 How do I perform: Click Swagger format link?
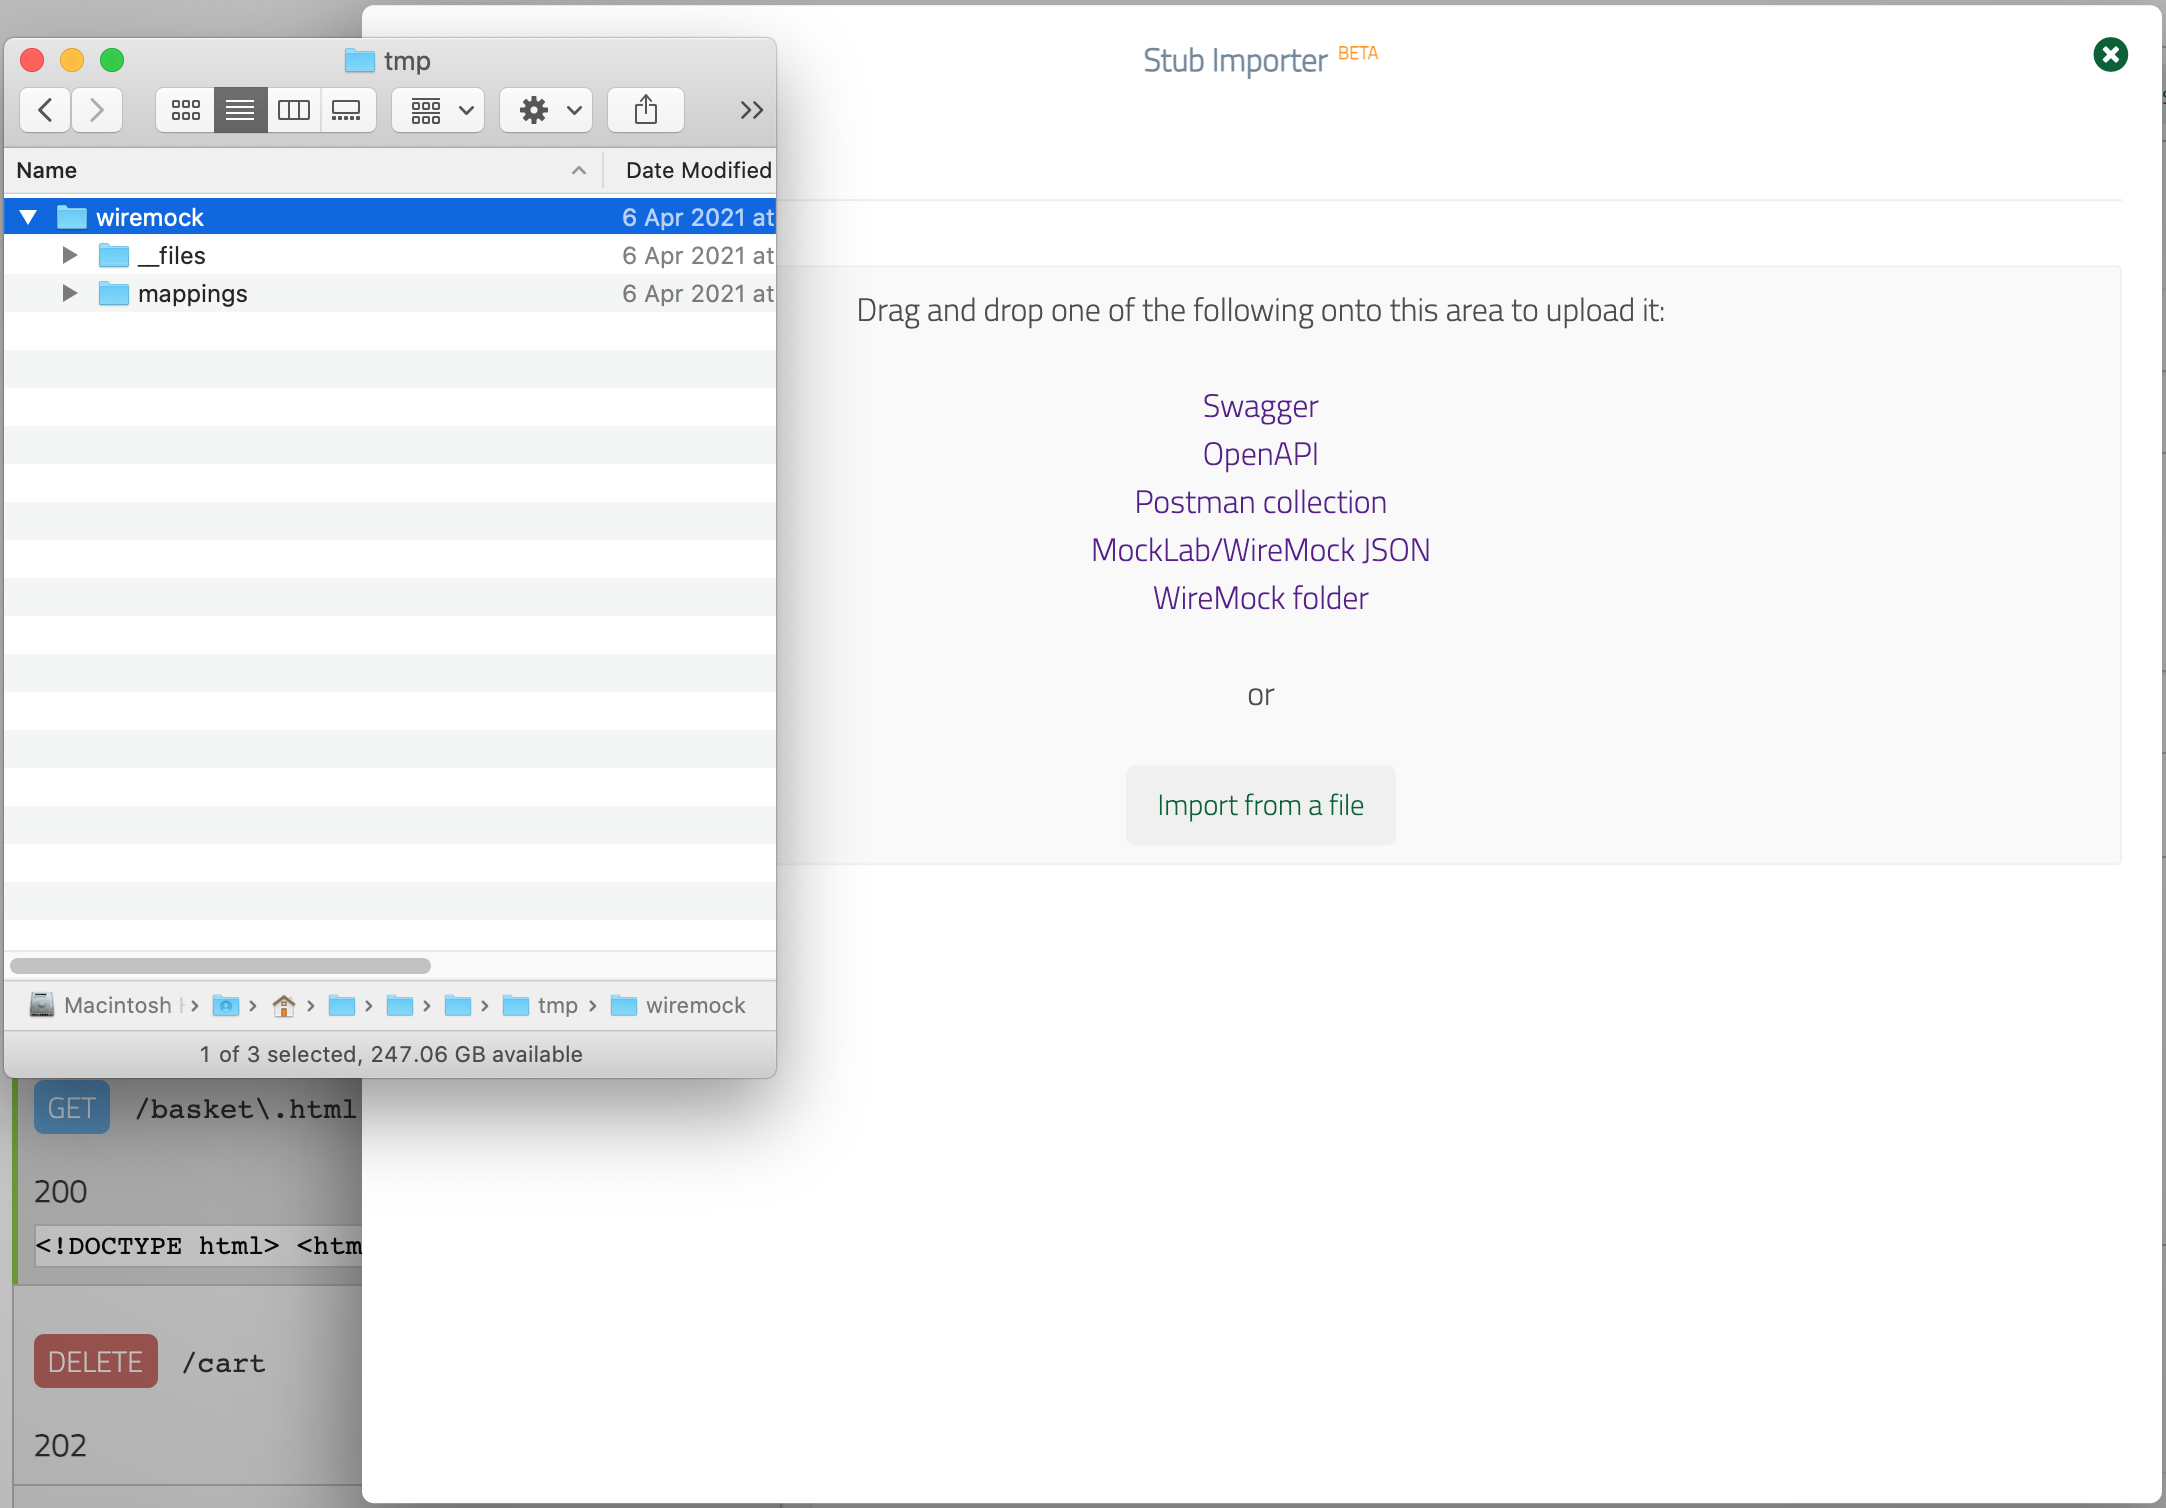click(1260, 406)
